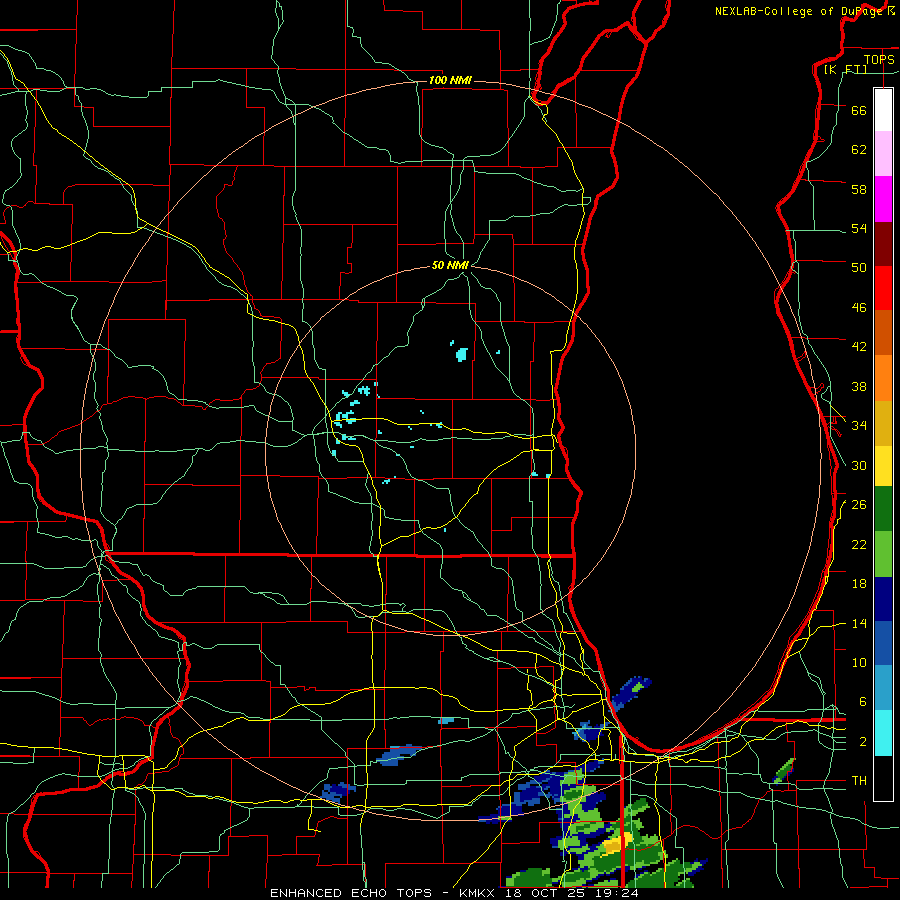Click the "22" legend value
Screen dimensions: 900x900
point(859,544)
